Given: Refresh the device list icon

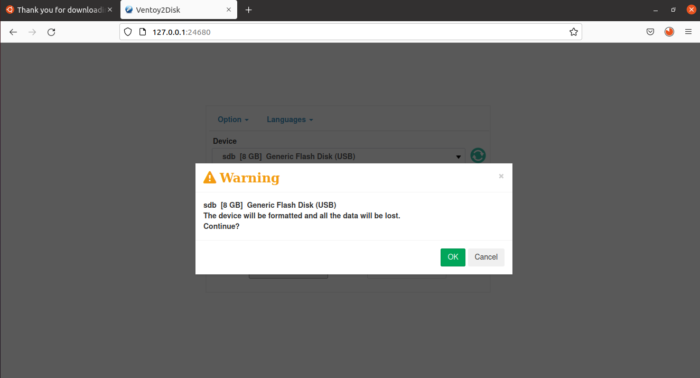Looking at the screenshot, I should 478,155.
